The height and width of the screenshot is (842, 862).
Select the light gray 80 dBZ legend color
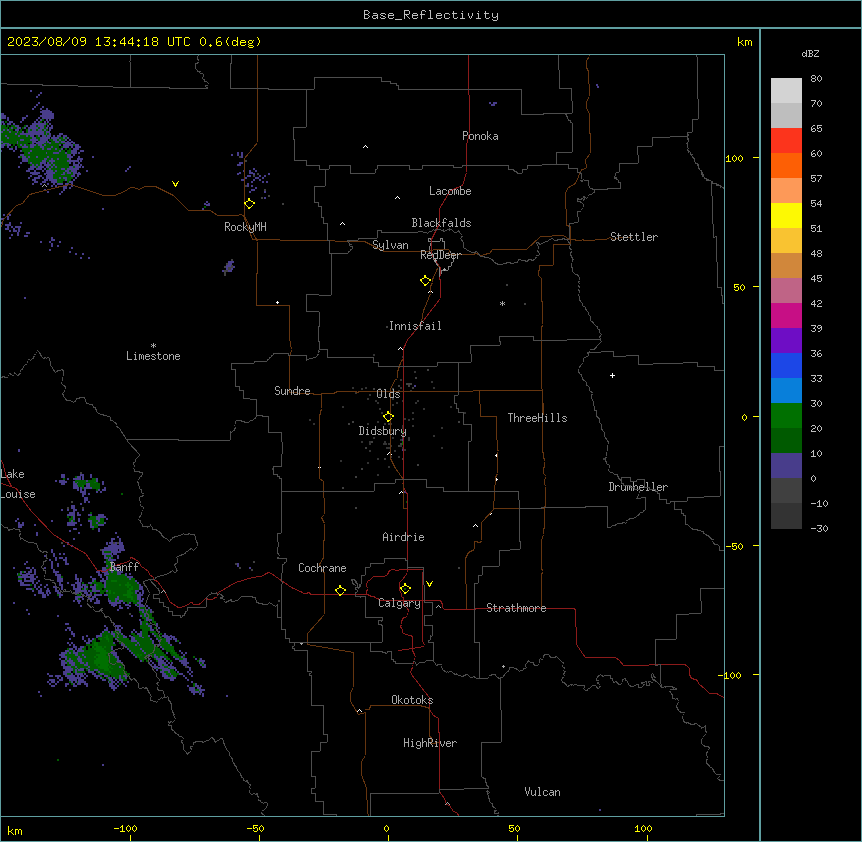click(786, 91)
